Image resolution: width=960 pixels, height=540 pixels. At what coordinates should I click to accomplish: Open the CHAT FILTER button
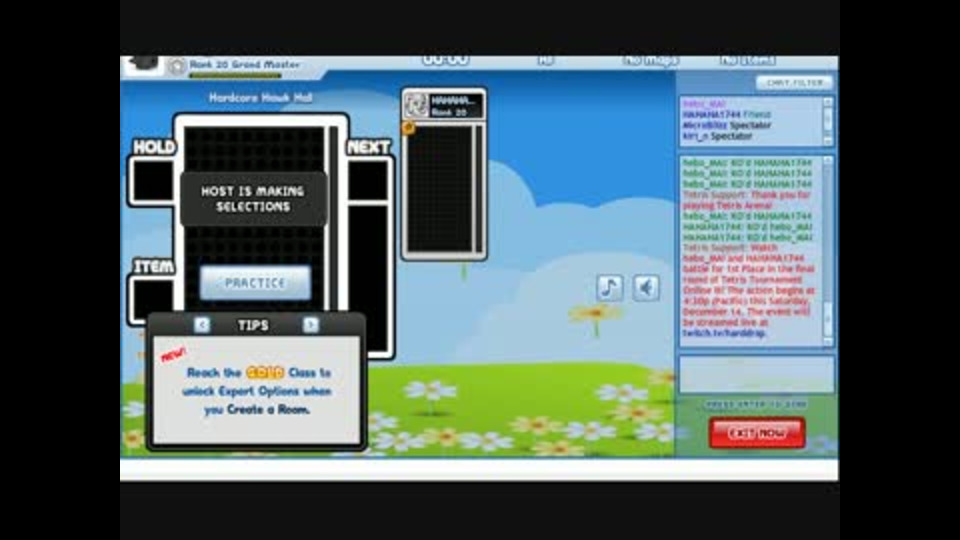(x=794, y=83)
